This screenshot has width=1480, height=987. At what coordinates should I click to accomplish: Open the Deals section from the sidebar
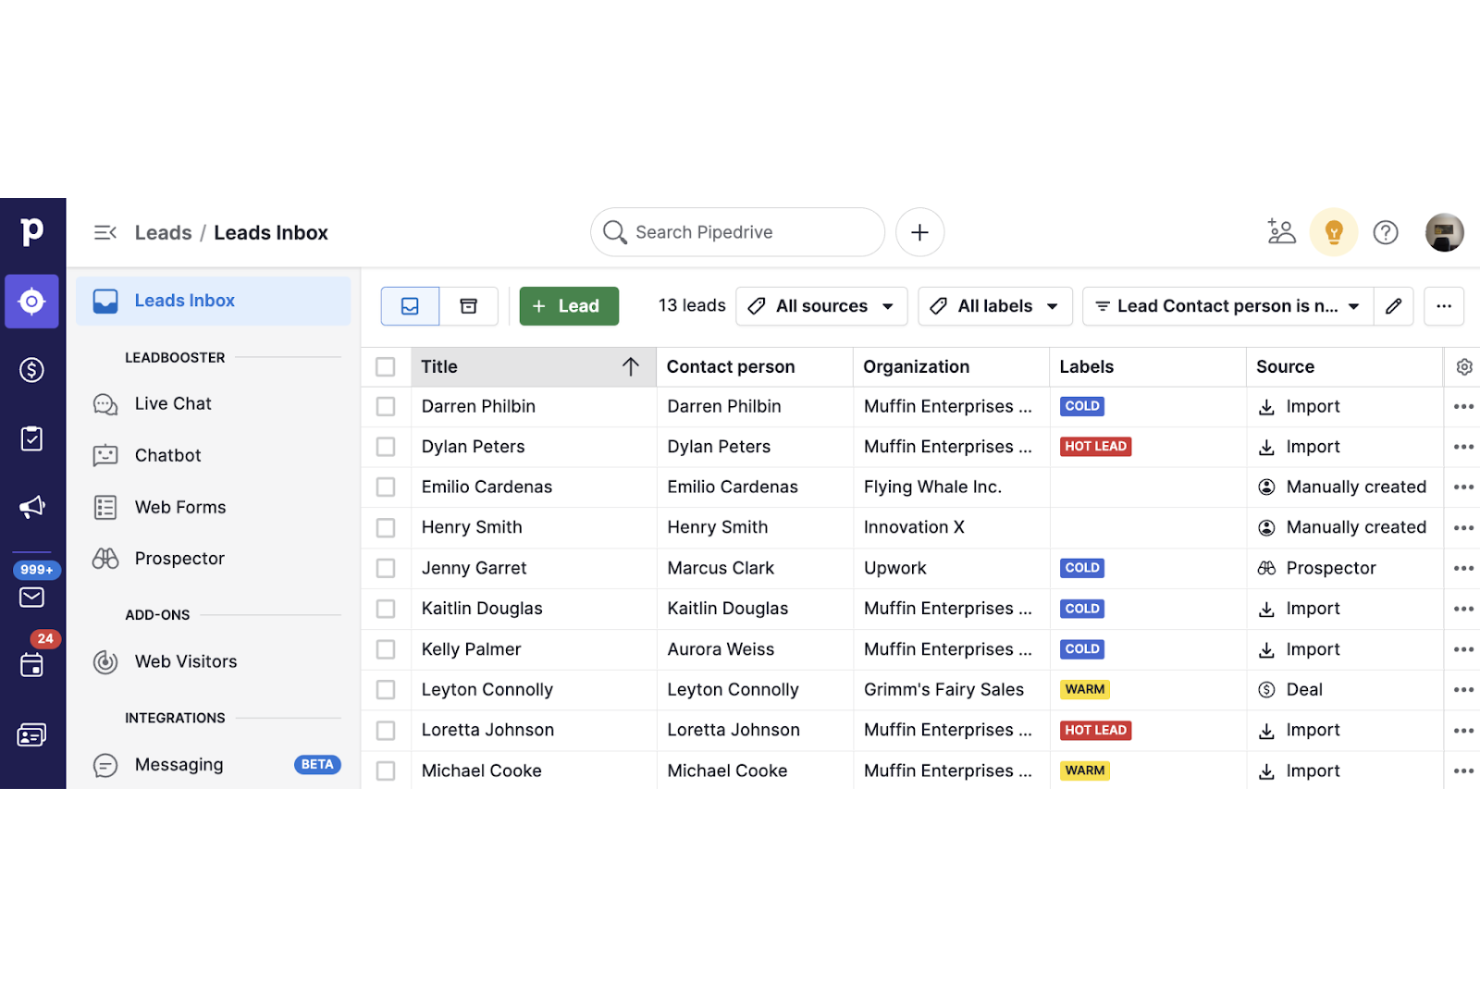pyautogui.click(x=32, y=369)
